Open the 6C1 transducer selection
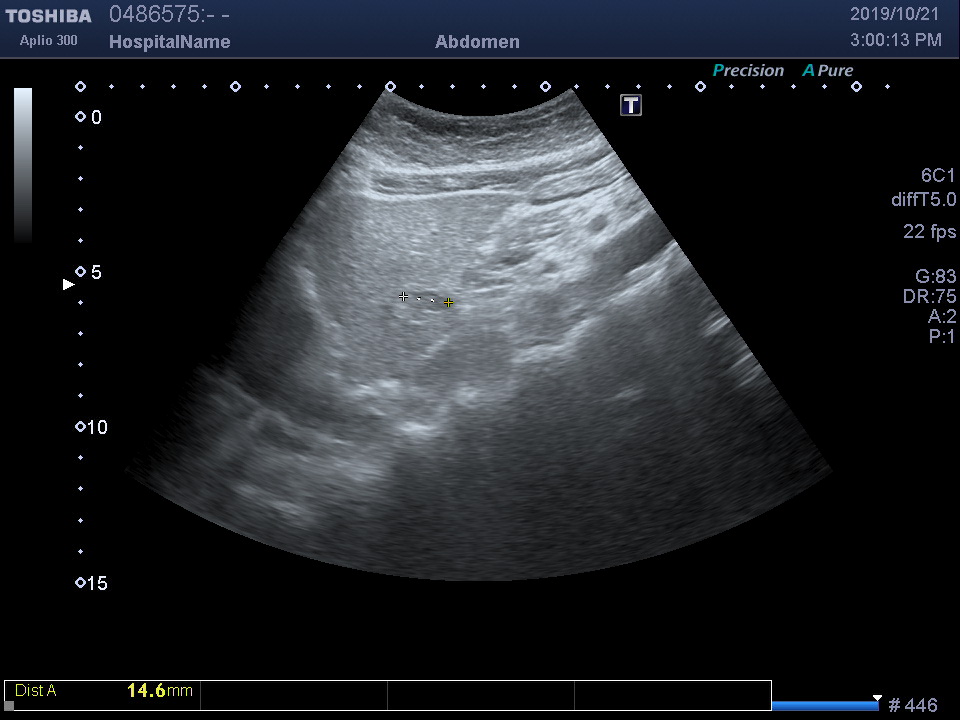 938,175
